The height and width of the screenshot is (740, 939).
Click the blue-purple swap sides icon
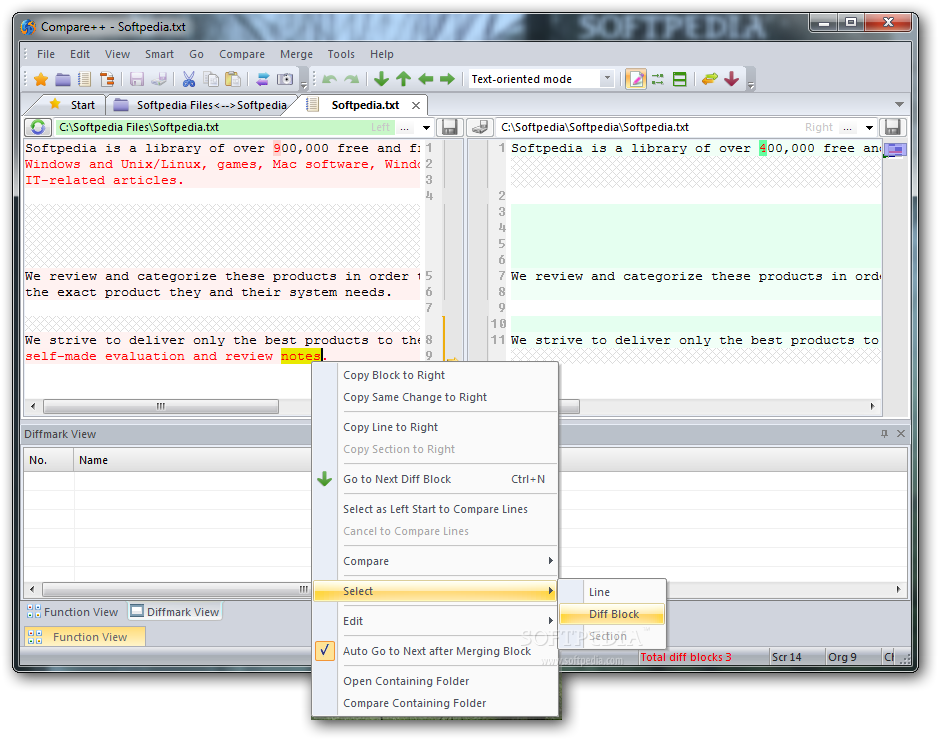click(x=262, y=79)
